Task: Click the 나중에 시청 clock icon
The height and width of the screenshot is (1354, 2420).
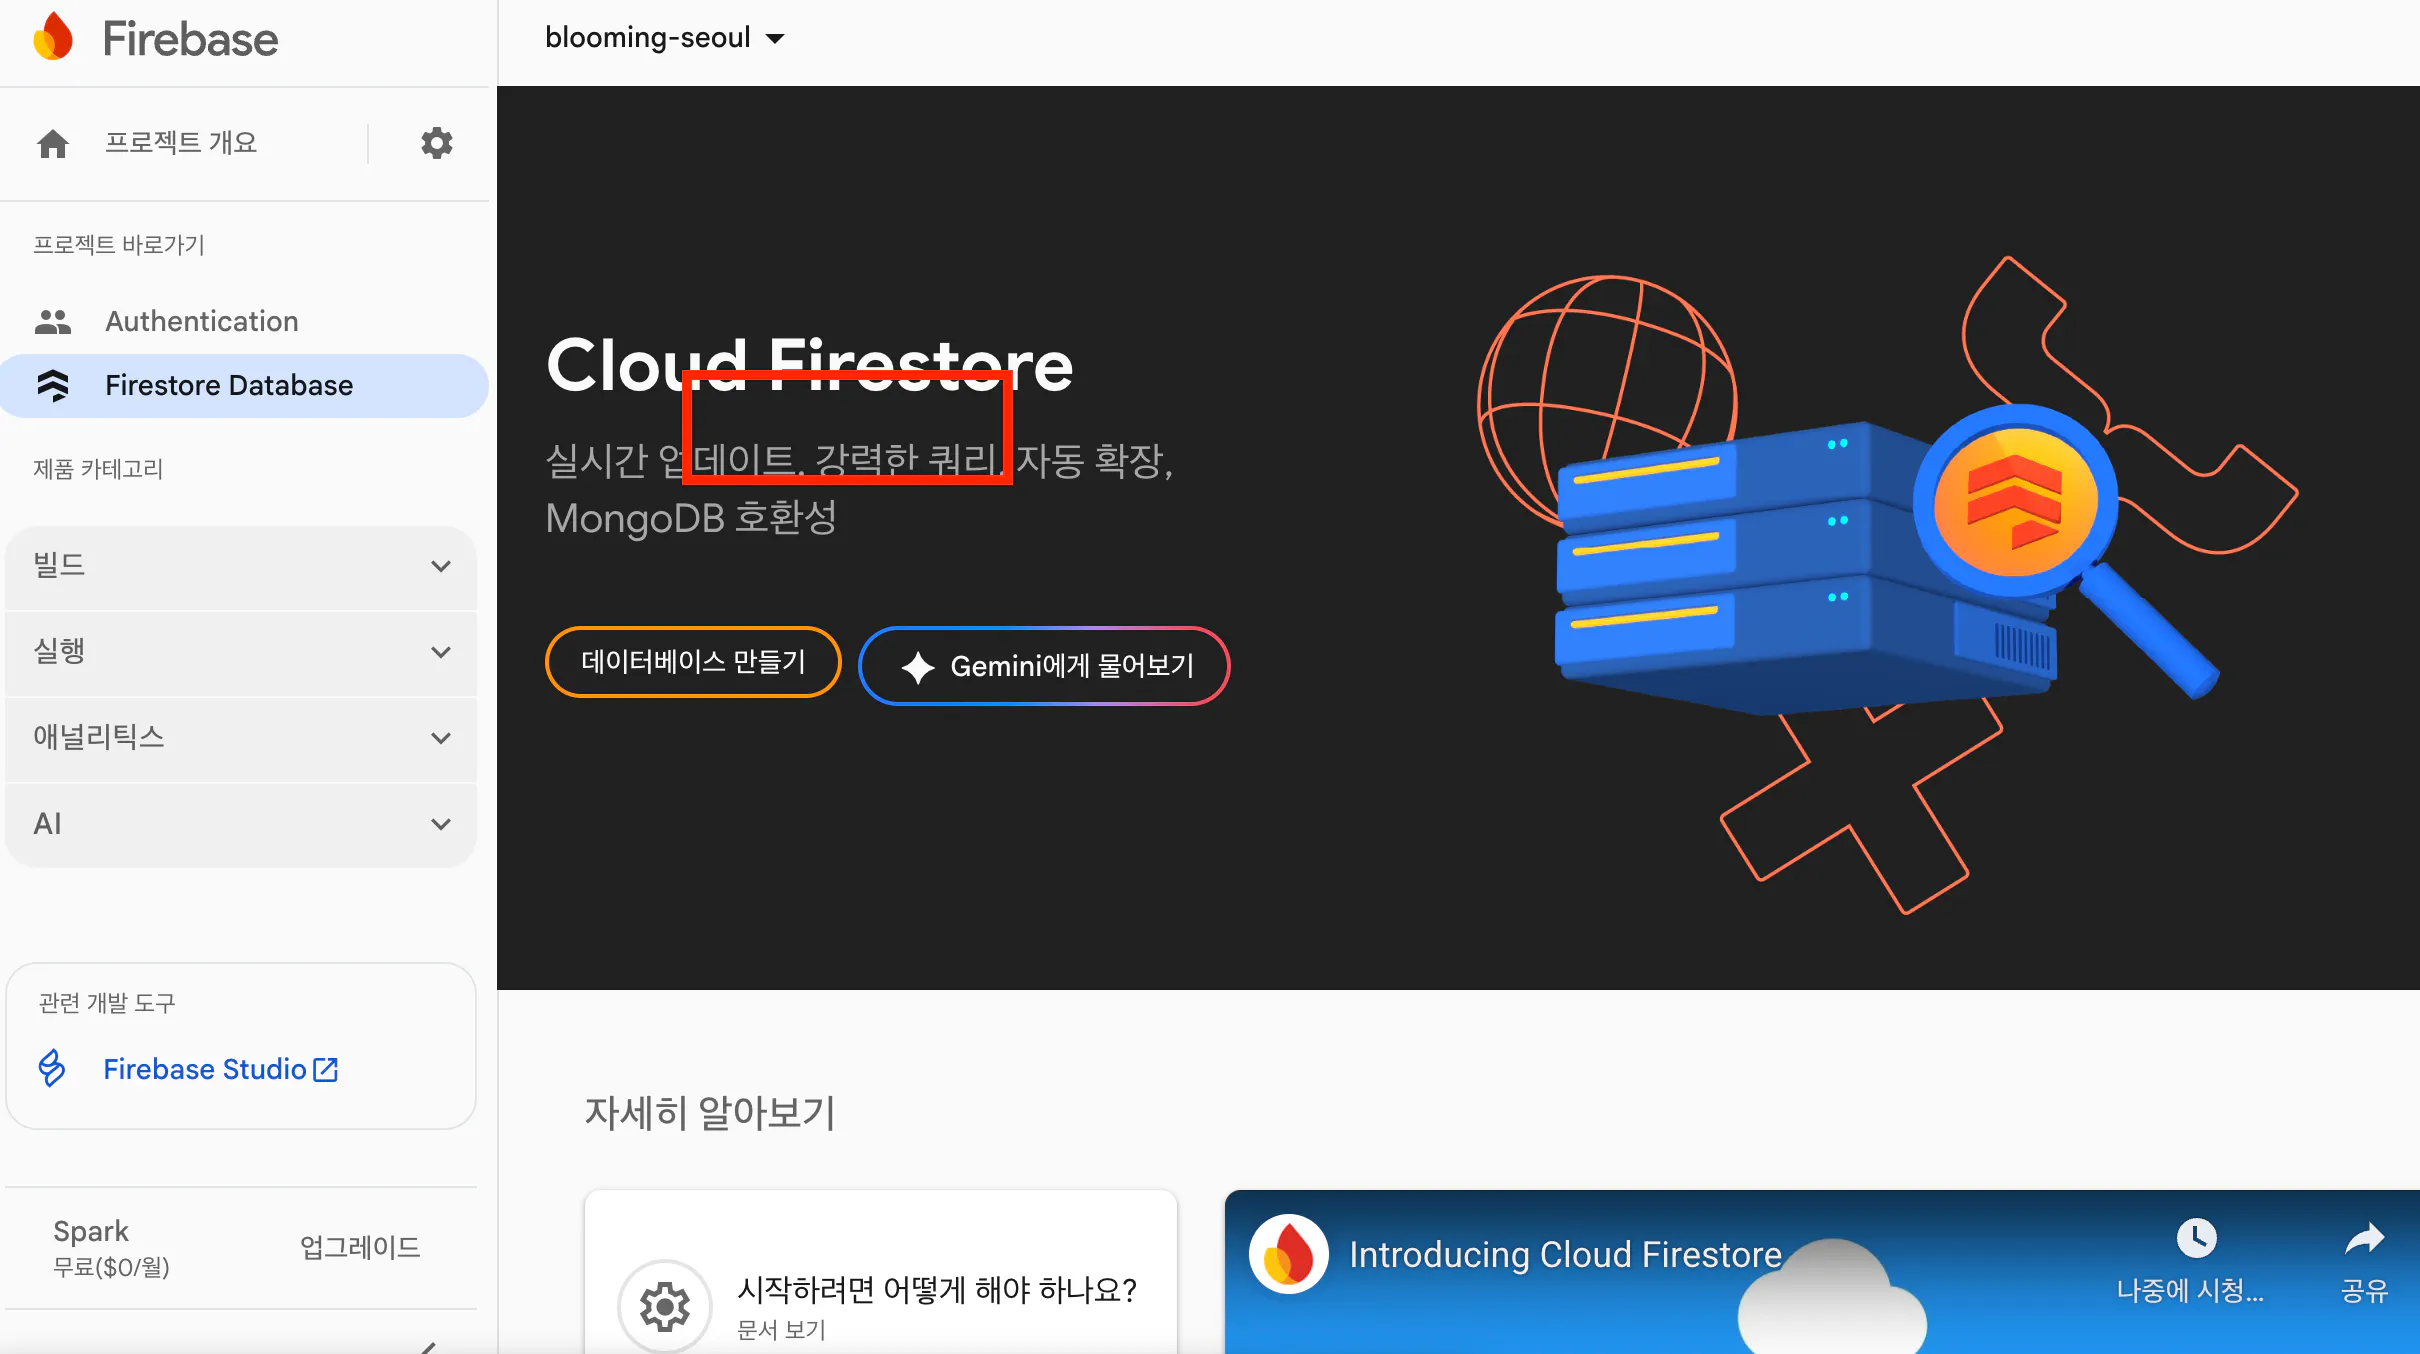Action: pyautogui.click(x=2196, y=1238)
